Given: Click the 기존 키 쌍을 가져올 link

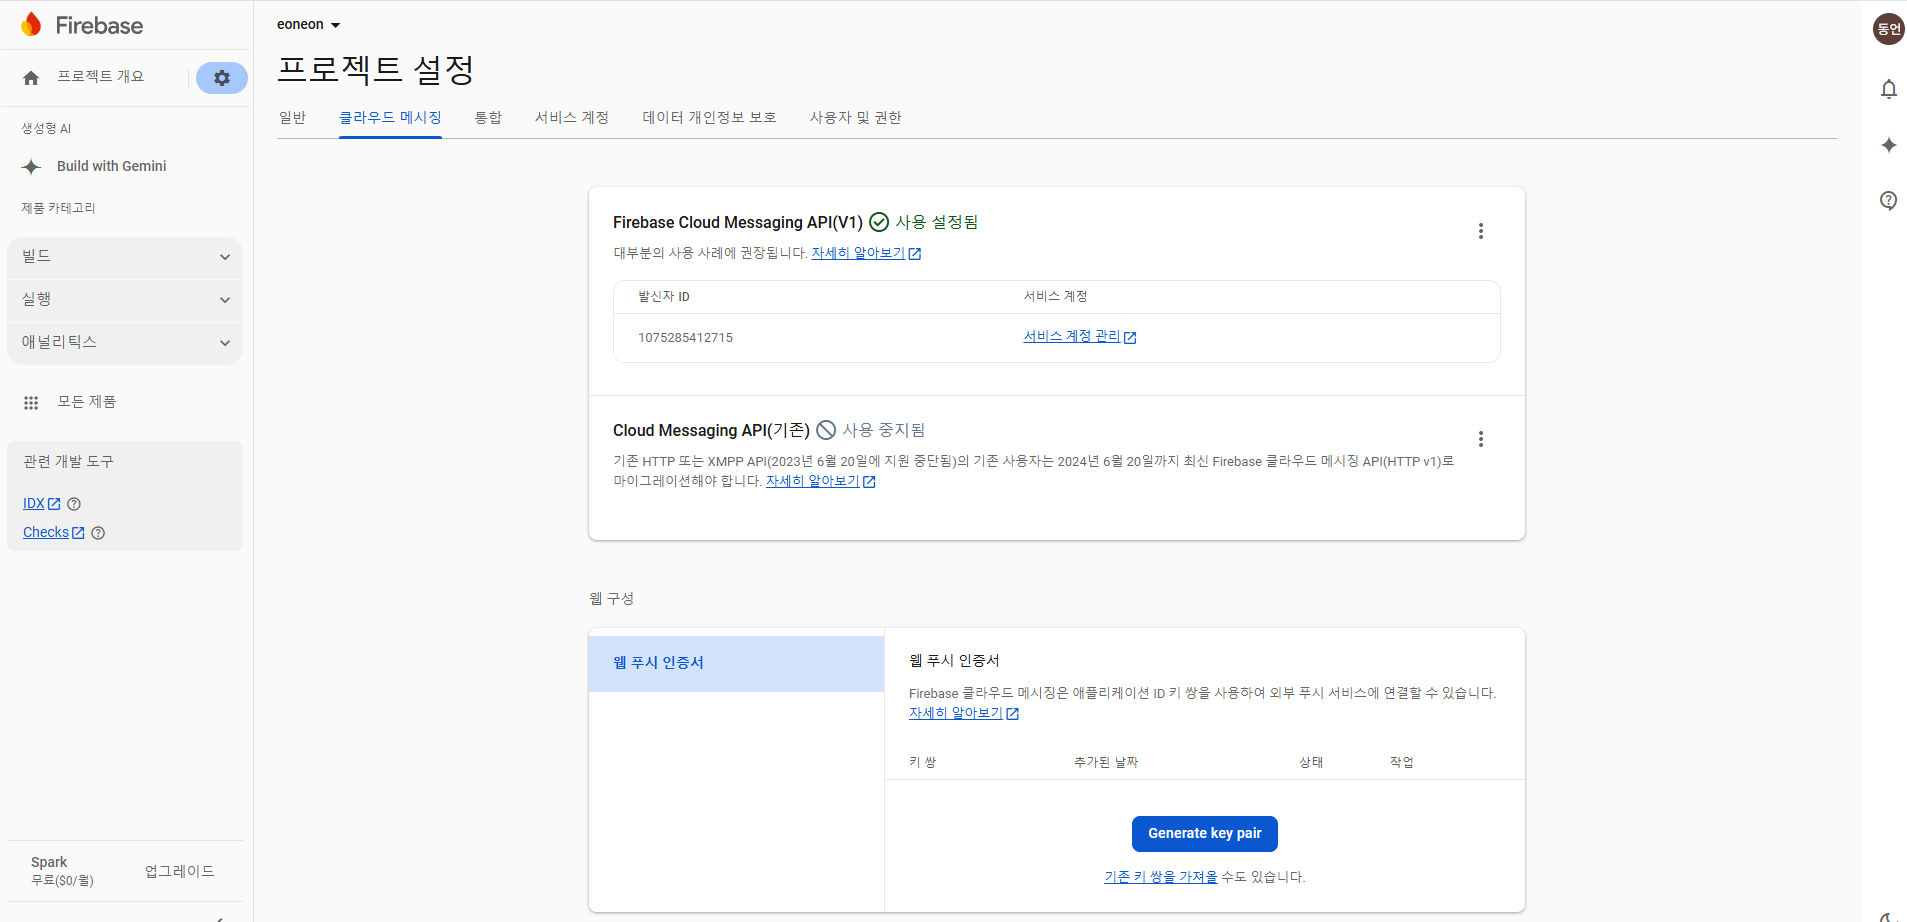Looking at the screenshot, I should tap(1161, 877).
